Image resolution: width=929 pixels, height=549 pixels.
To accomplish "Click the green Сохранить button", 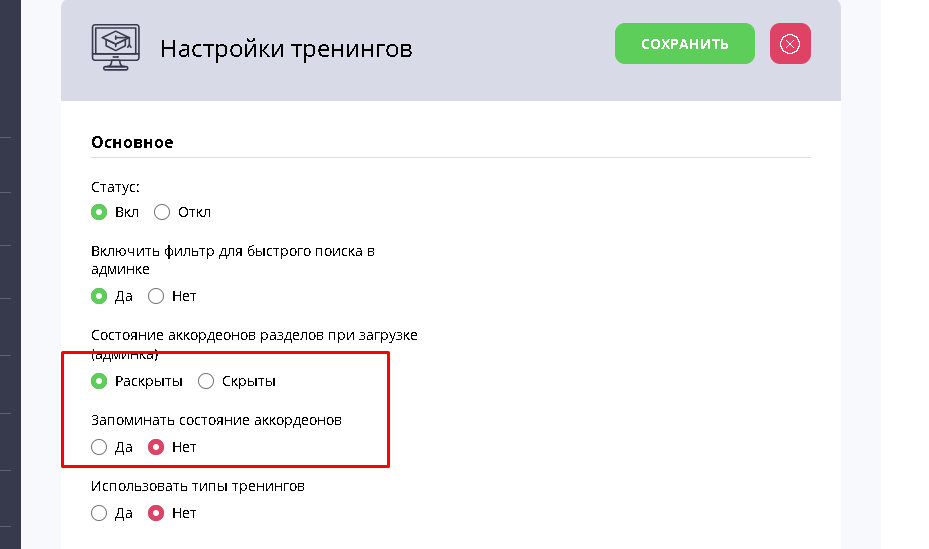I will 685,44.
